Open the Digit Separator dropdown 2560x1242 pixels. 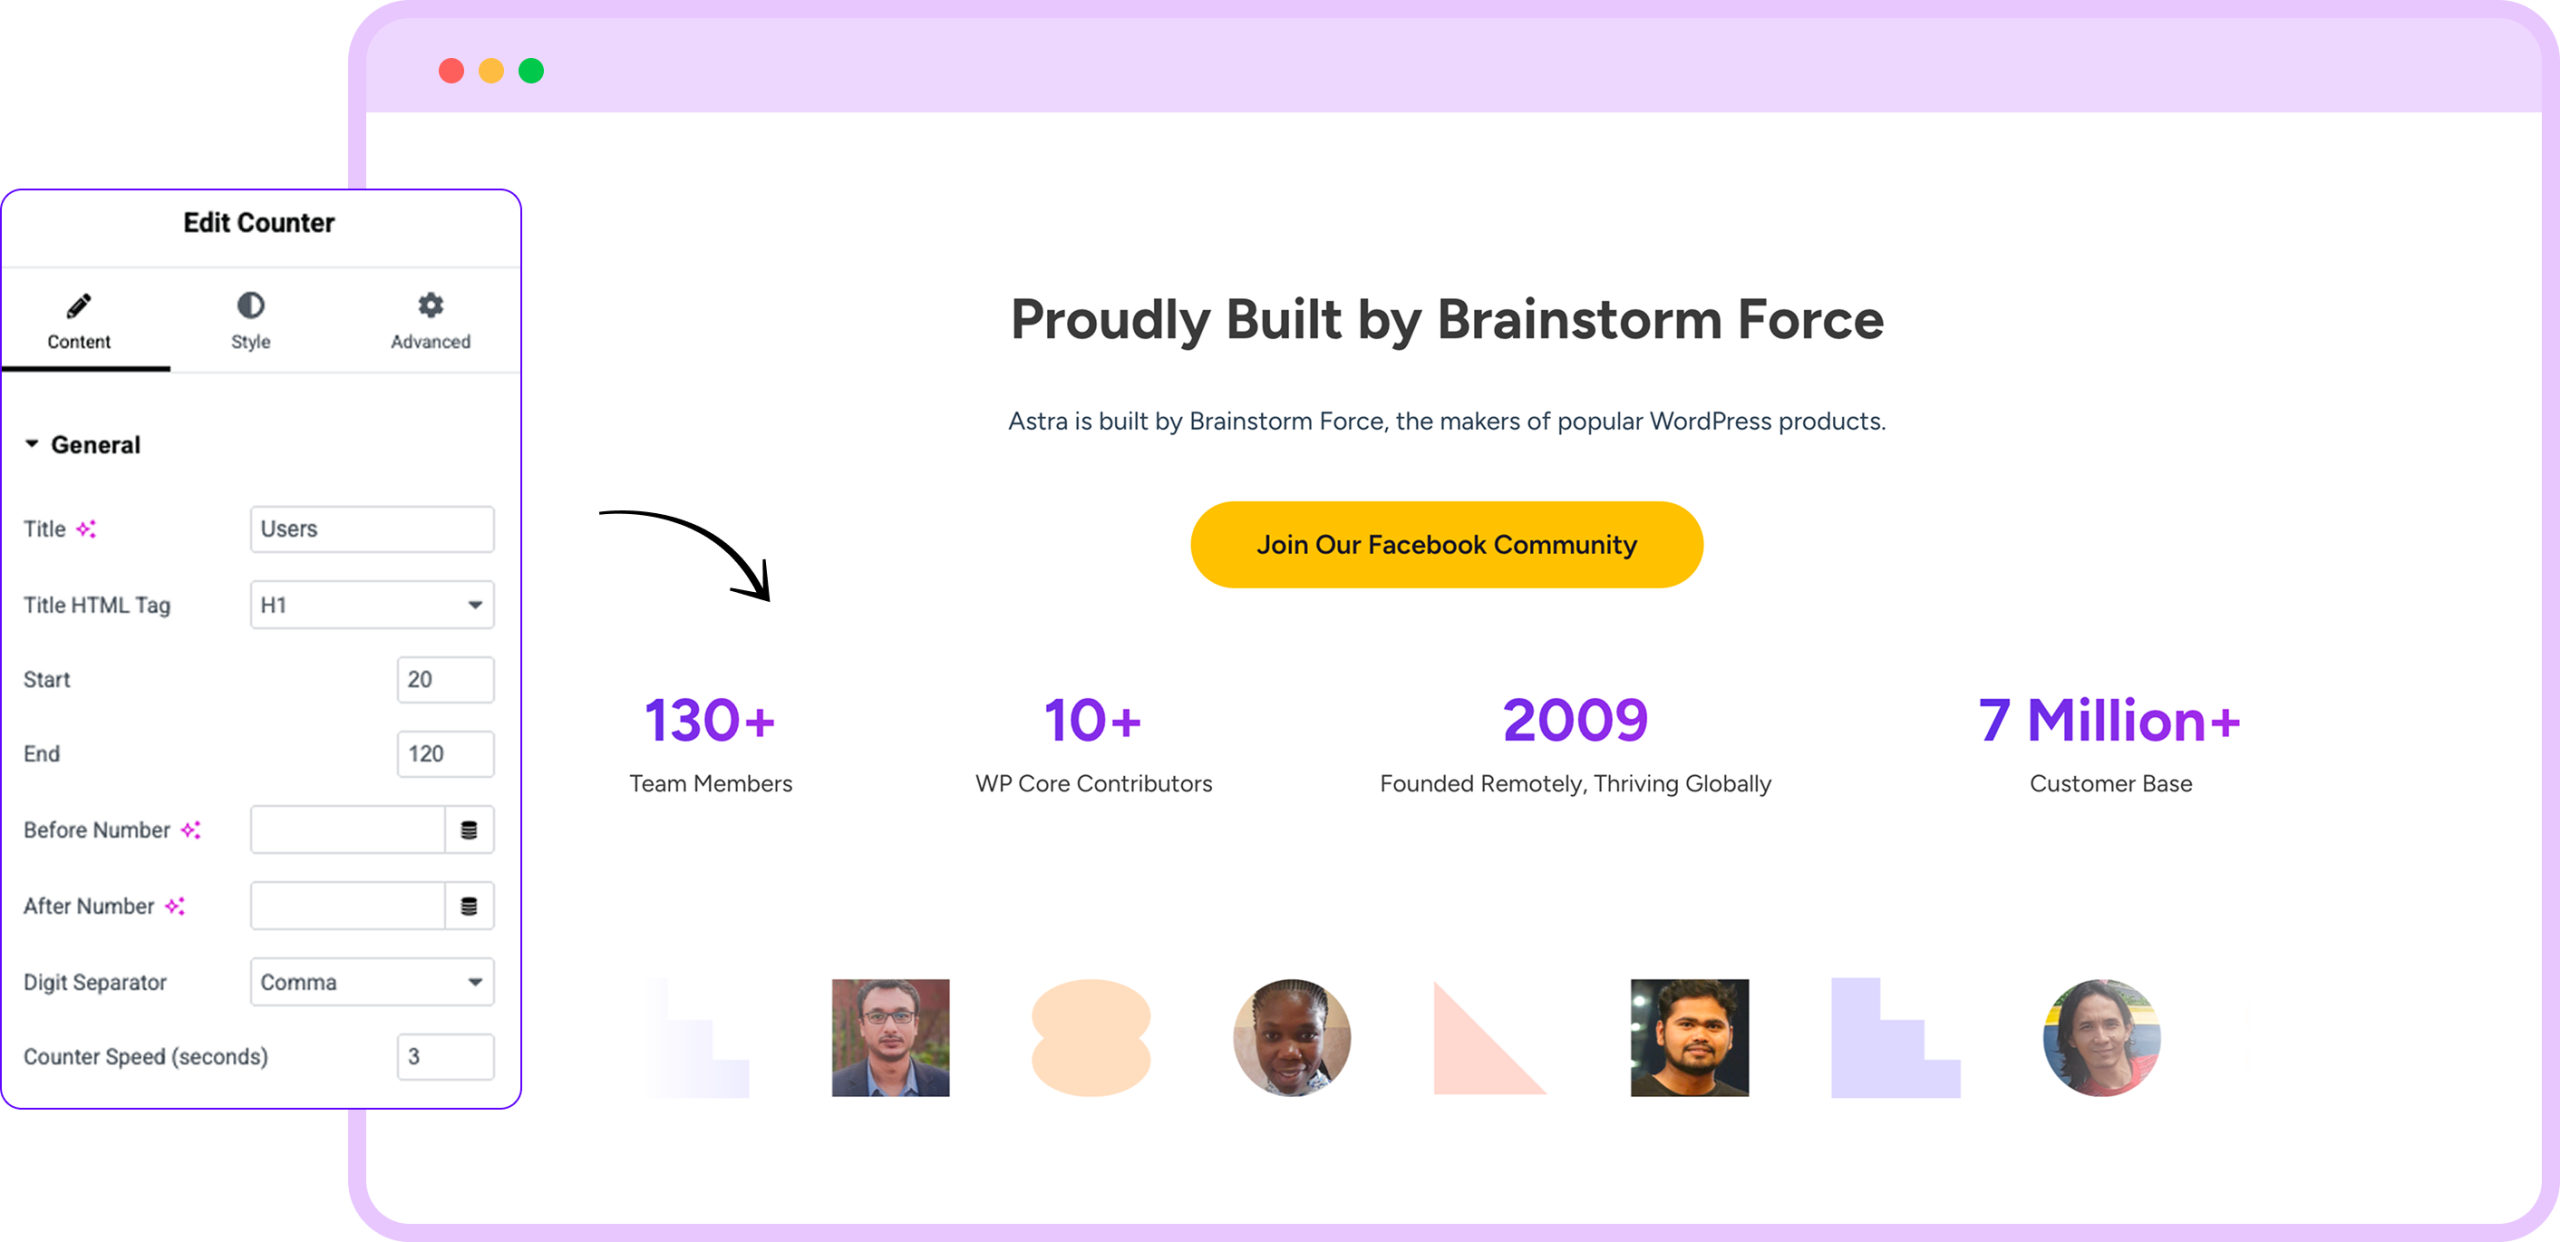coord(372,982)
